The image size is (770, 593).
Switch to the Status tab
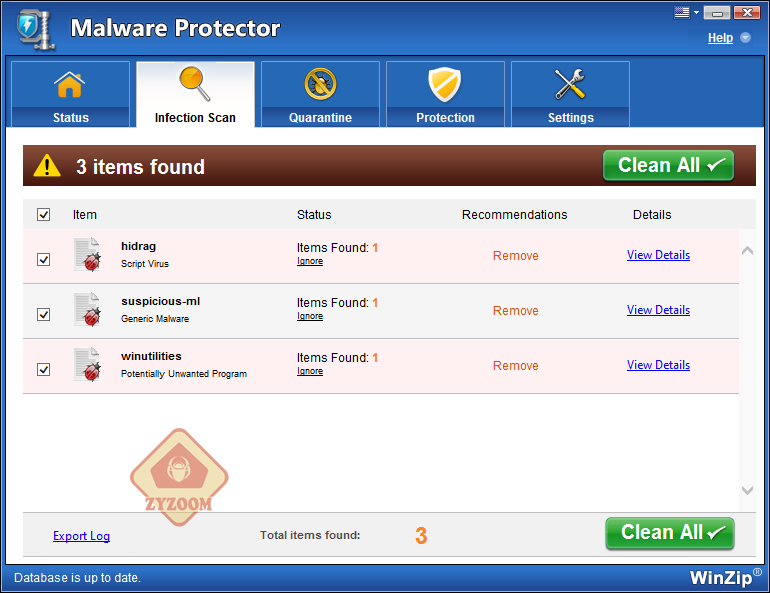[70, 94]
